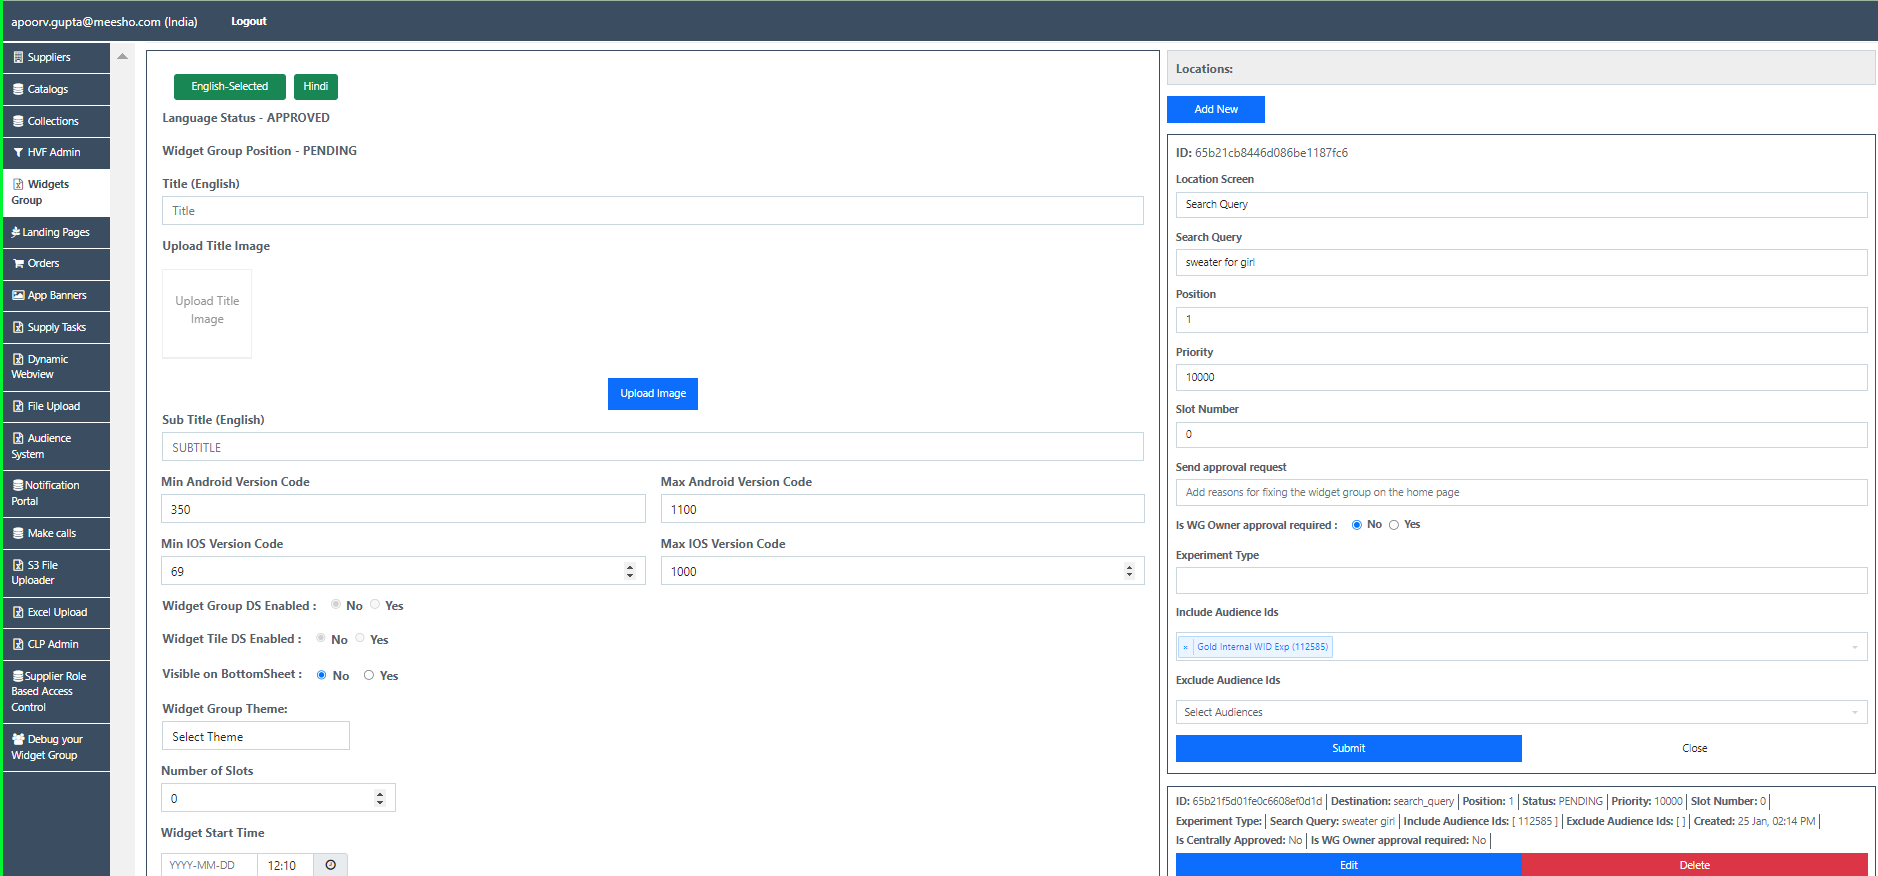Click the Orders cart icon

18,264
